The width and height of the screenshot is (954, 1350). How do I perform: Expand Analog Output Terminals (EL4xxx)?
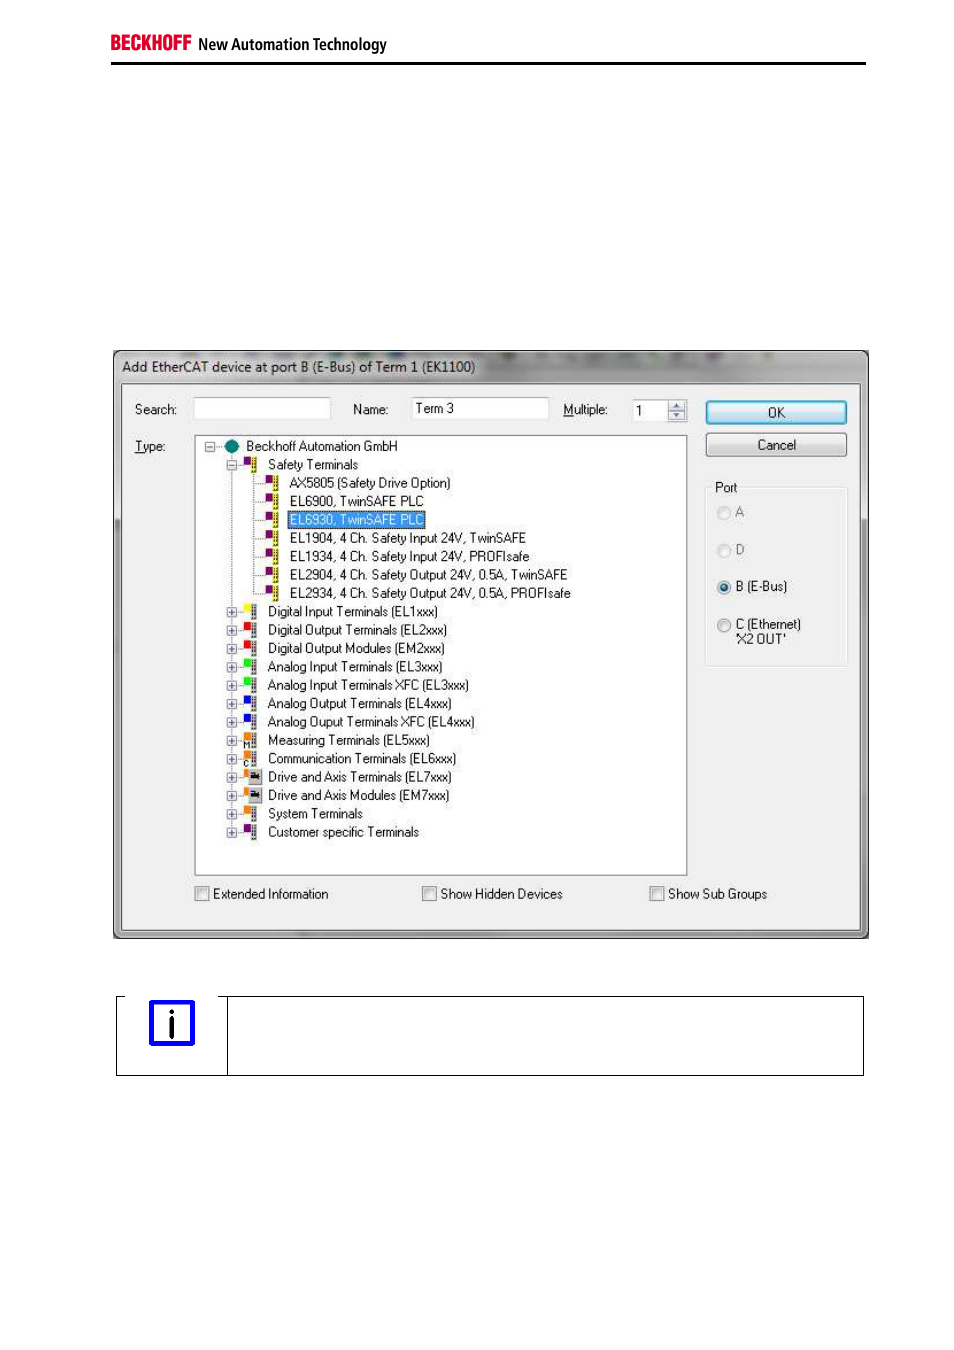[x=231, y=704]
